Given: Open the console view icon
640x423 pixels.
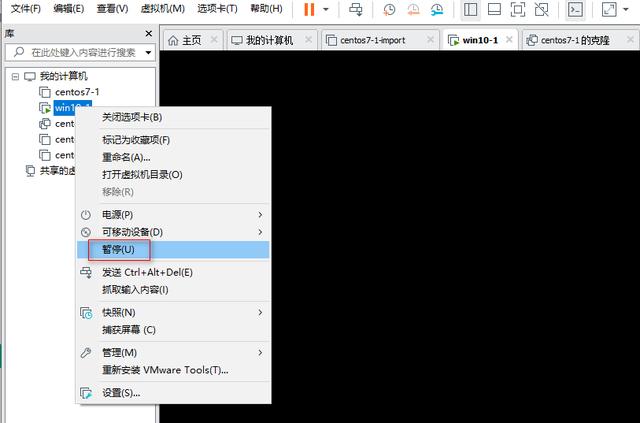Looking at the screenshot, I should [576, 9].
